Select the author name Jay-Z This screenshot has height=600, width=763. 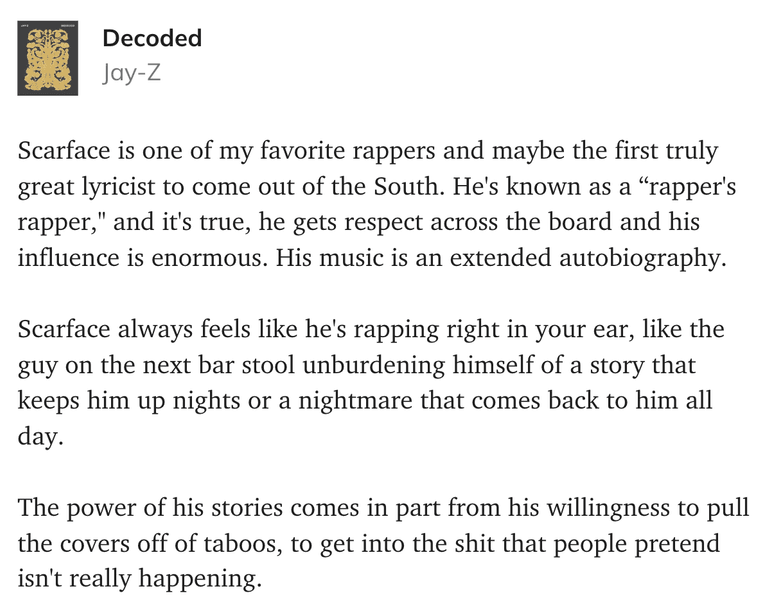[131, 73]
